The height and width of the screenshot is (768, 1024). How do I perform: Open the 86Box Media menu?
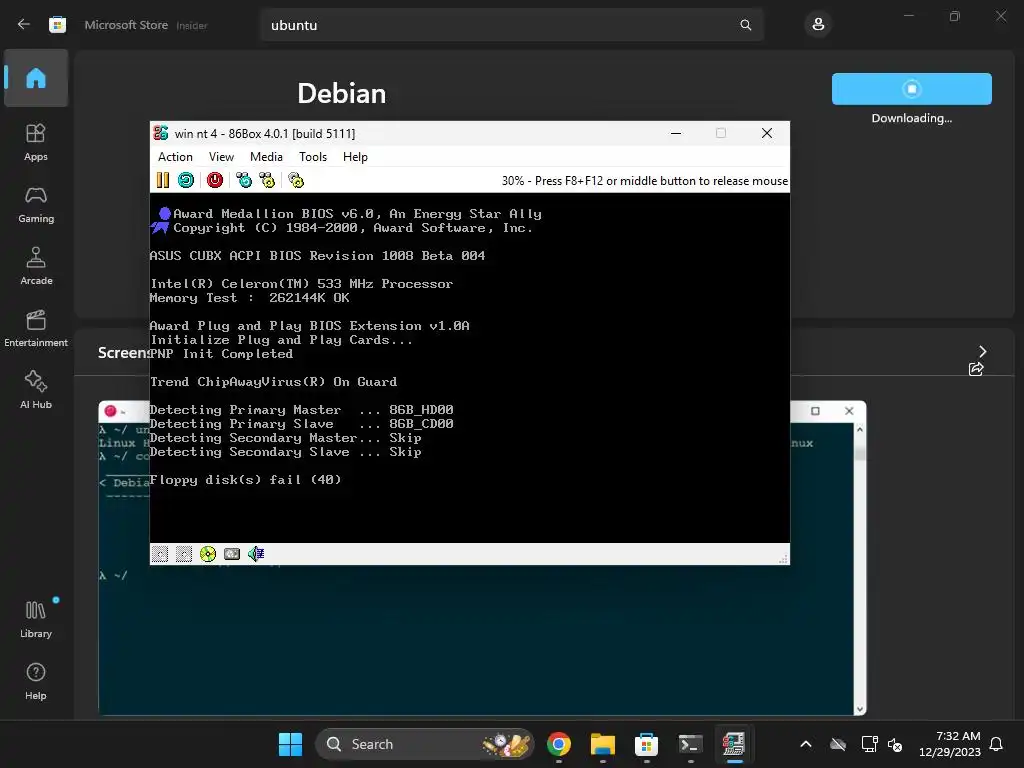click(x=266, y=157)
